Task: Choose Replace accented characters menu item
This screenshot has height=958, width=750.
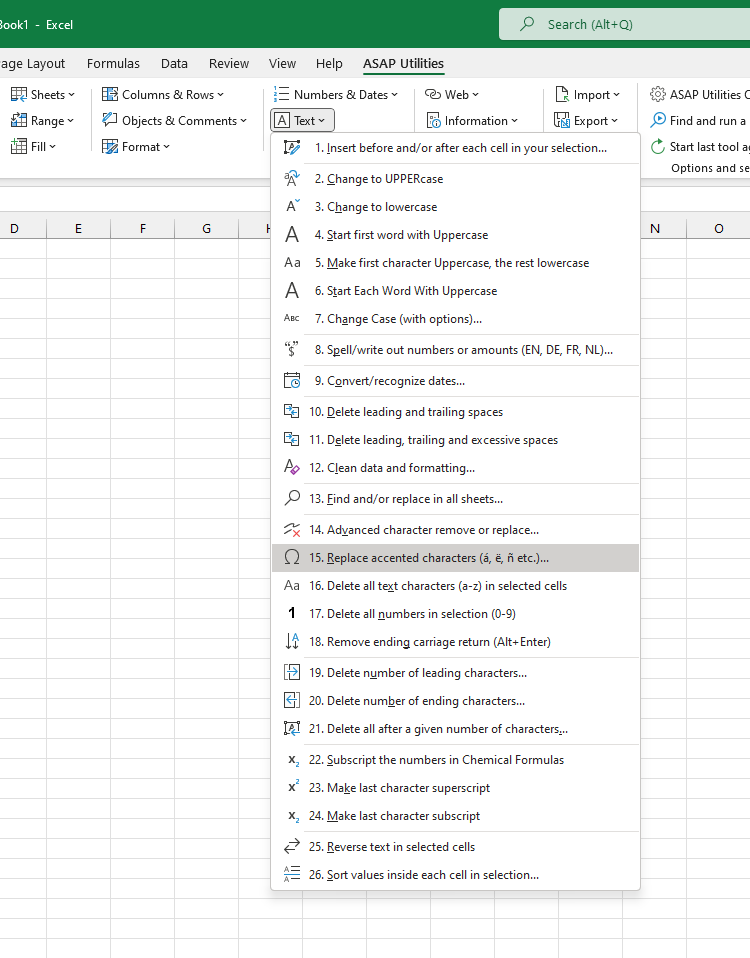Action: (456, 558)
